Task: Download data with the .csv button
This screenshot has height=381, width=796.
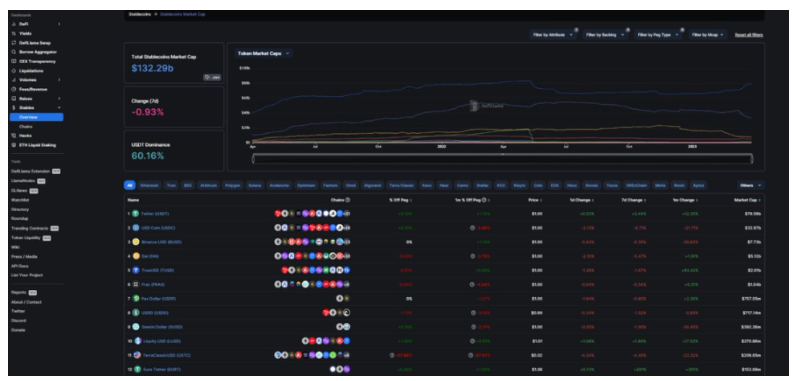Action: click(212, 78)
